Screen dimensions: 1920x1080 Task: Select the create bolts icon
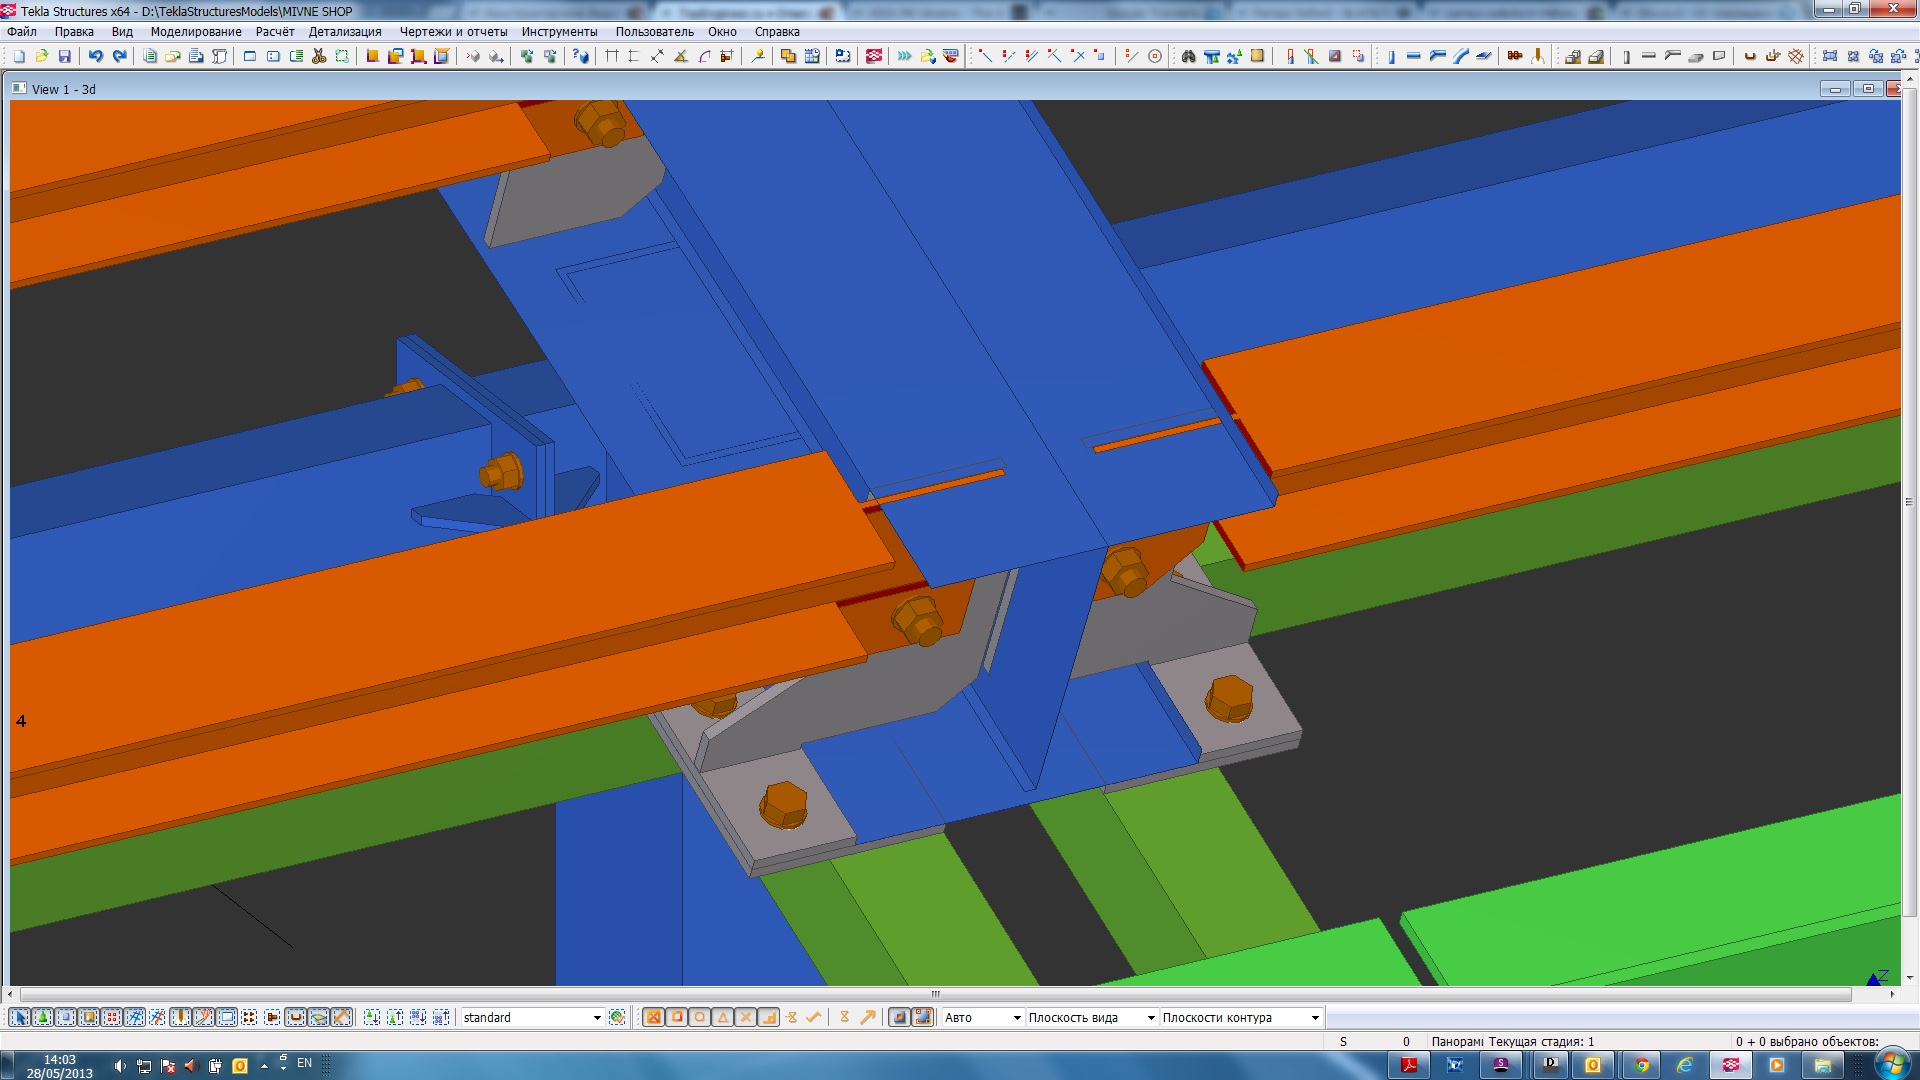point(1514,56)
